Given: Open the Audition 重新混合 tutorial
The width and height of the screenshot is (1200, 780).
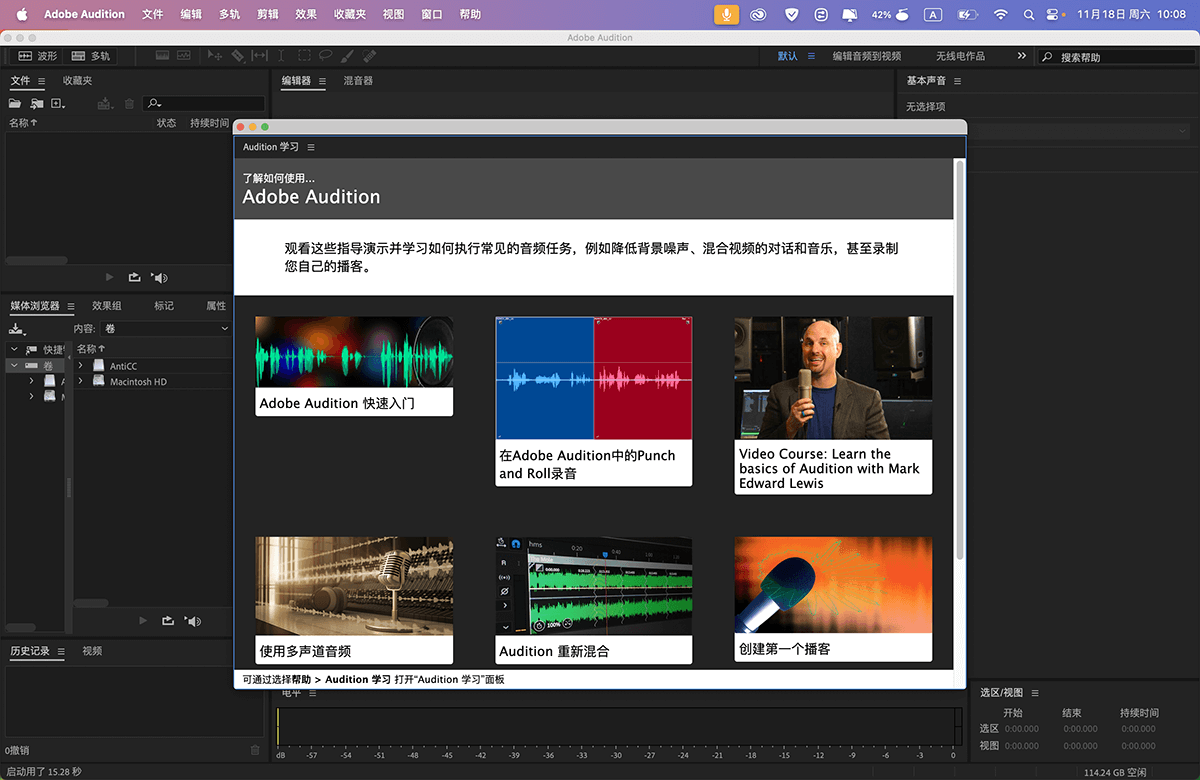Looking at the screenshot, I should tap(594, 600).
